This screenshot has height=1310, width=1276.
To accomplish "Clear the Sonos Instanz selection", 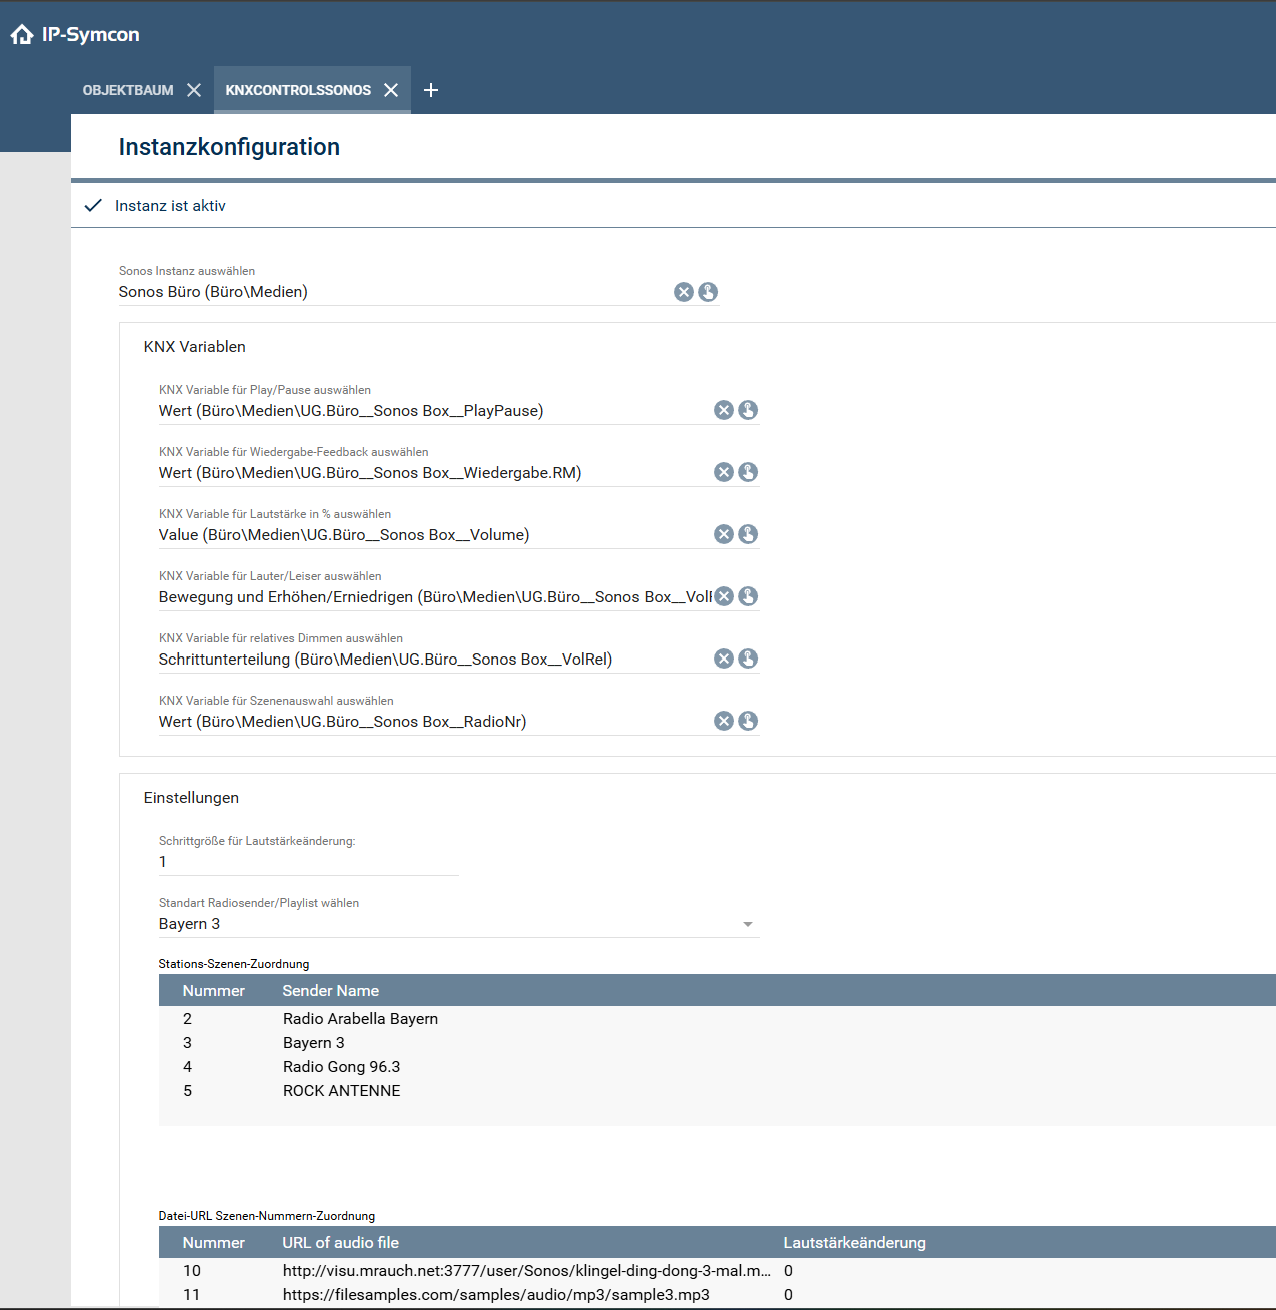I will pos(684,292).
